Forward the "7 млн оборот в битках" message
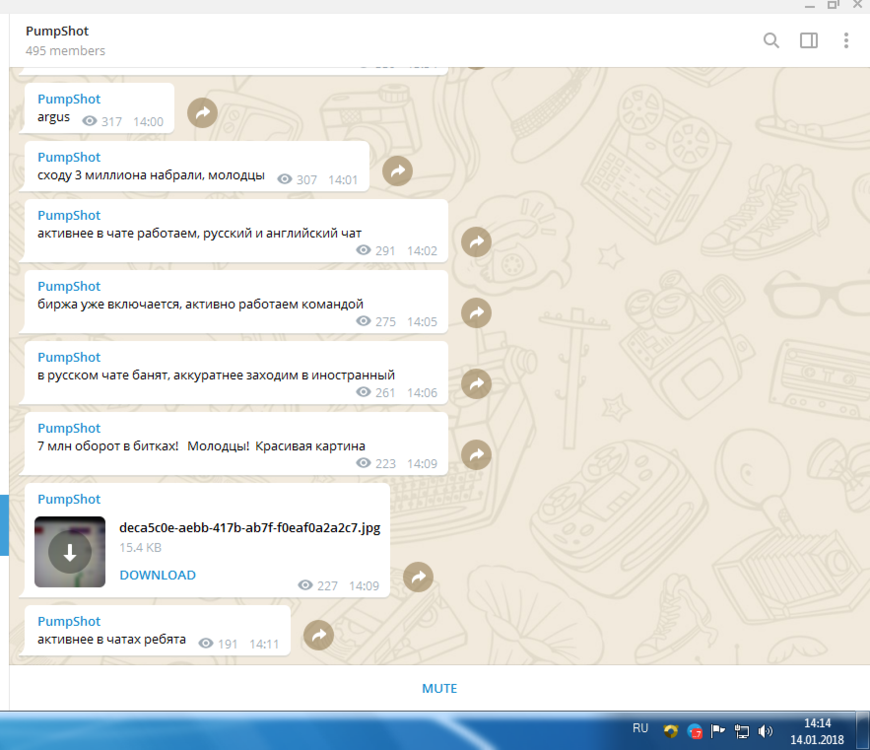This screenshot has height=750, width=870. (476, 455)
